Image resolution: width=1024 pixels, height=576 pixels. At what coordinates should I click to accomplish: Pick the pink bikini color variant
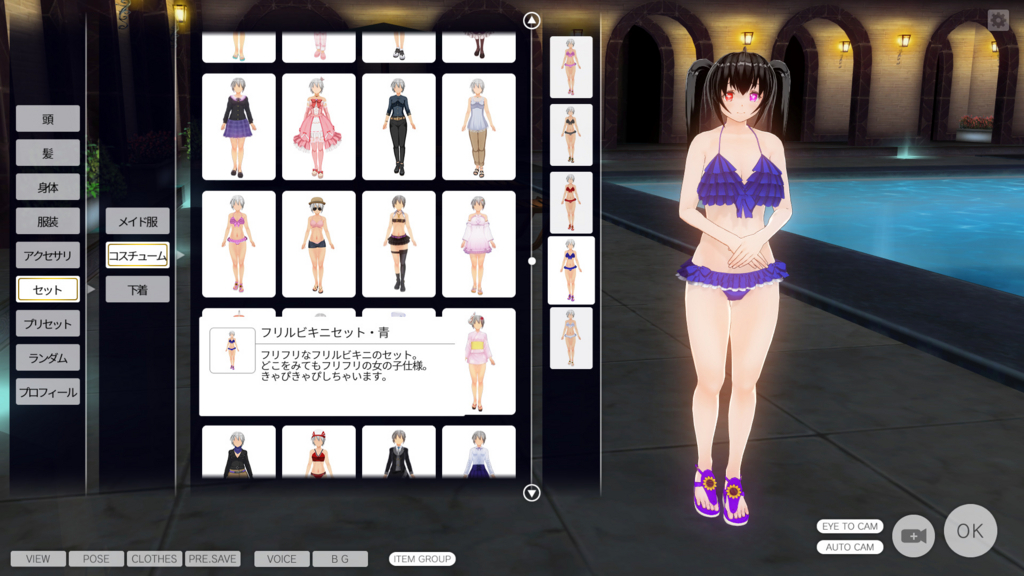coord(571,67)
